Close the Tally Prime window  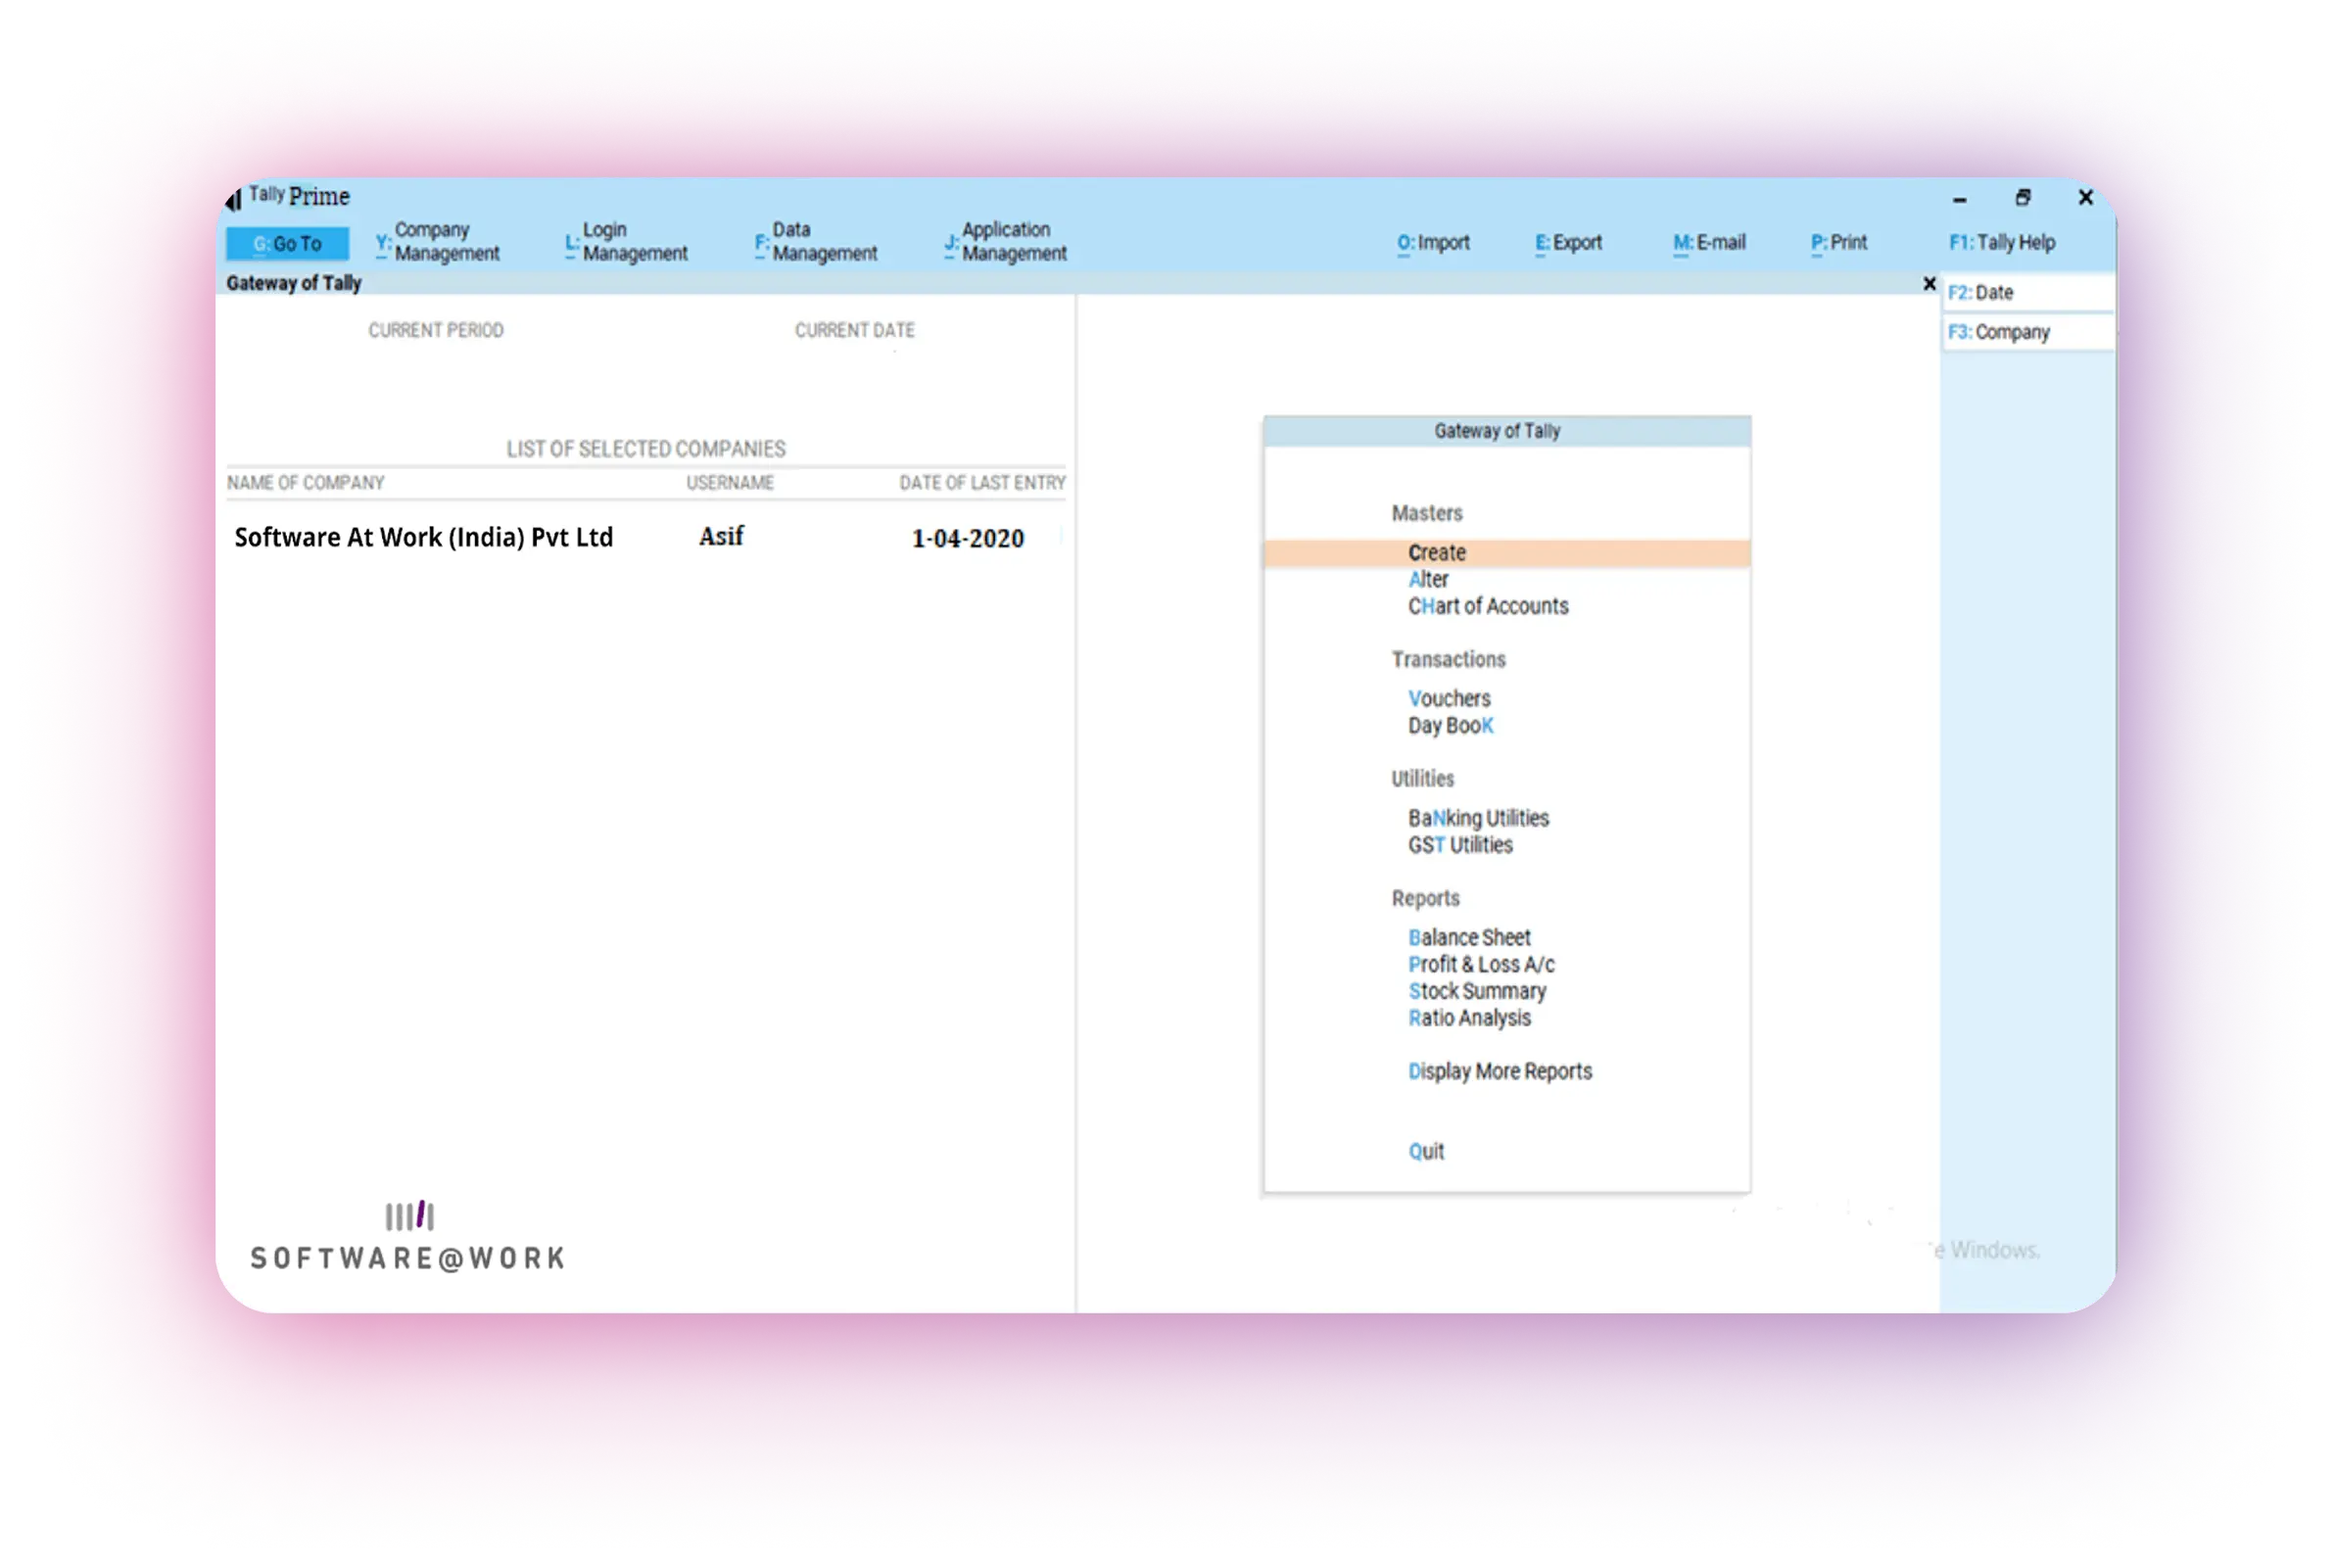point(2084,198)
